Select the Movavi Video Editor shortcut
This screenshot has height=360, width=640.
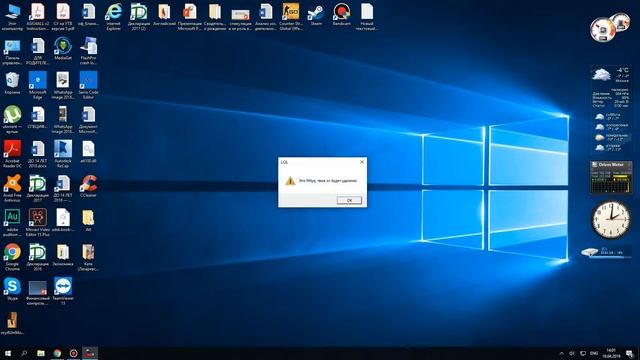click(38, 223)
